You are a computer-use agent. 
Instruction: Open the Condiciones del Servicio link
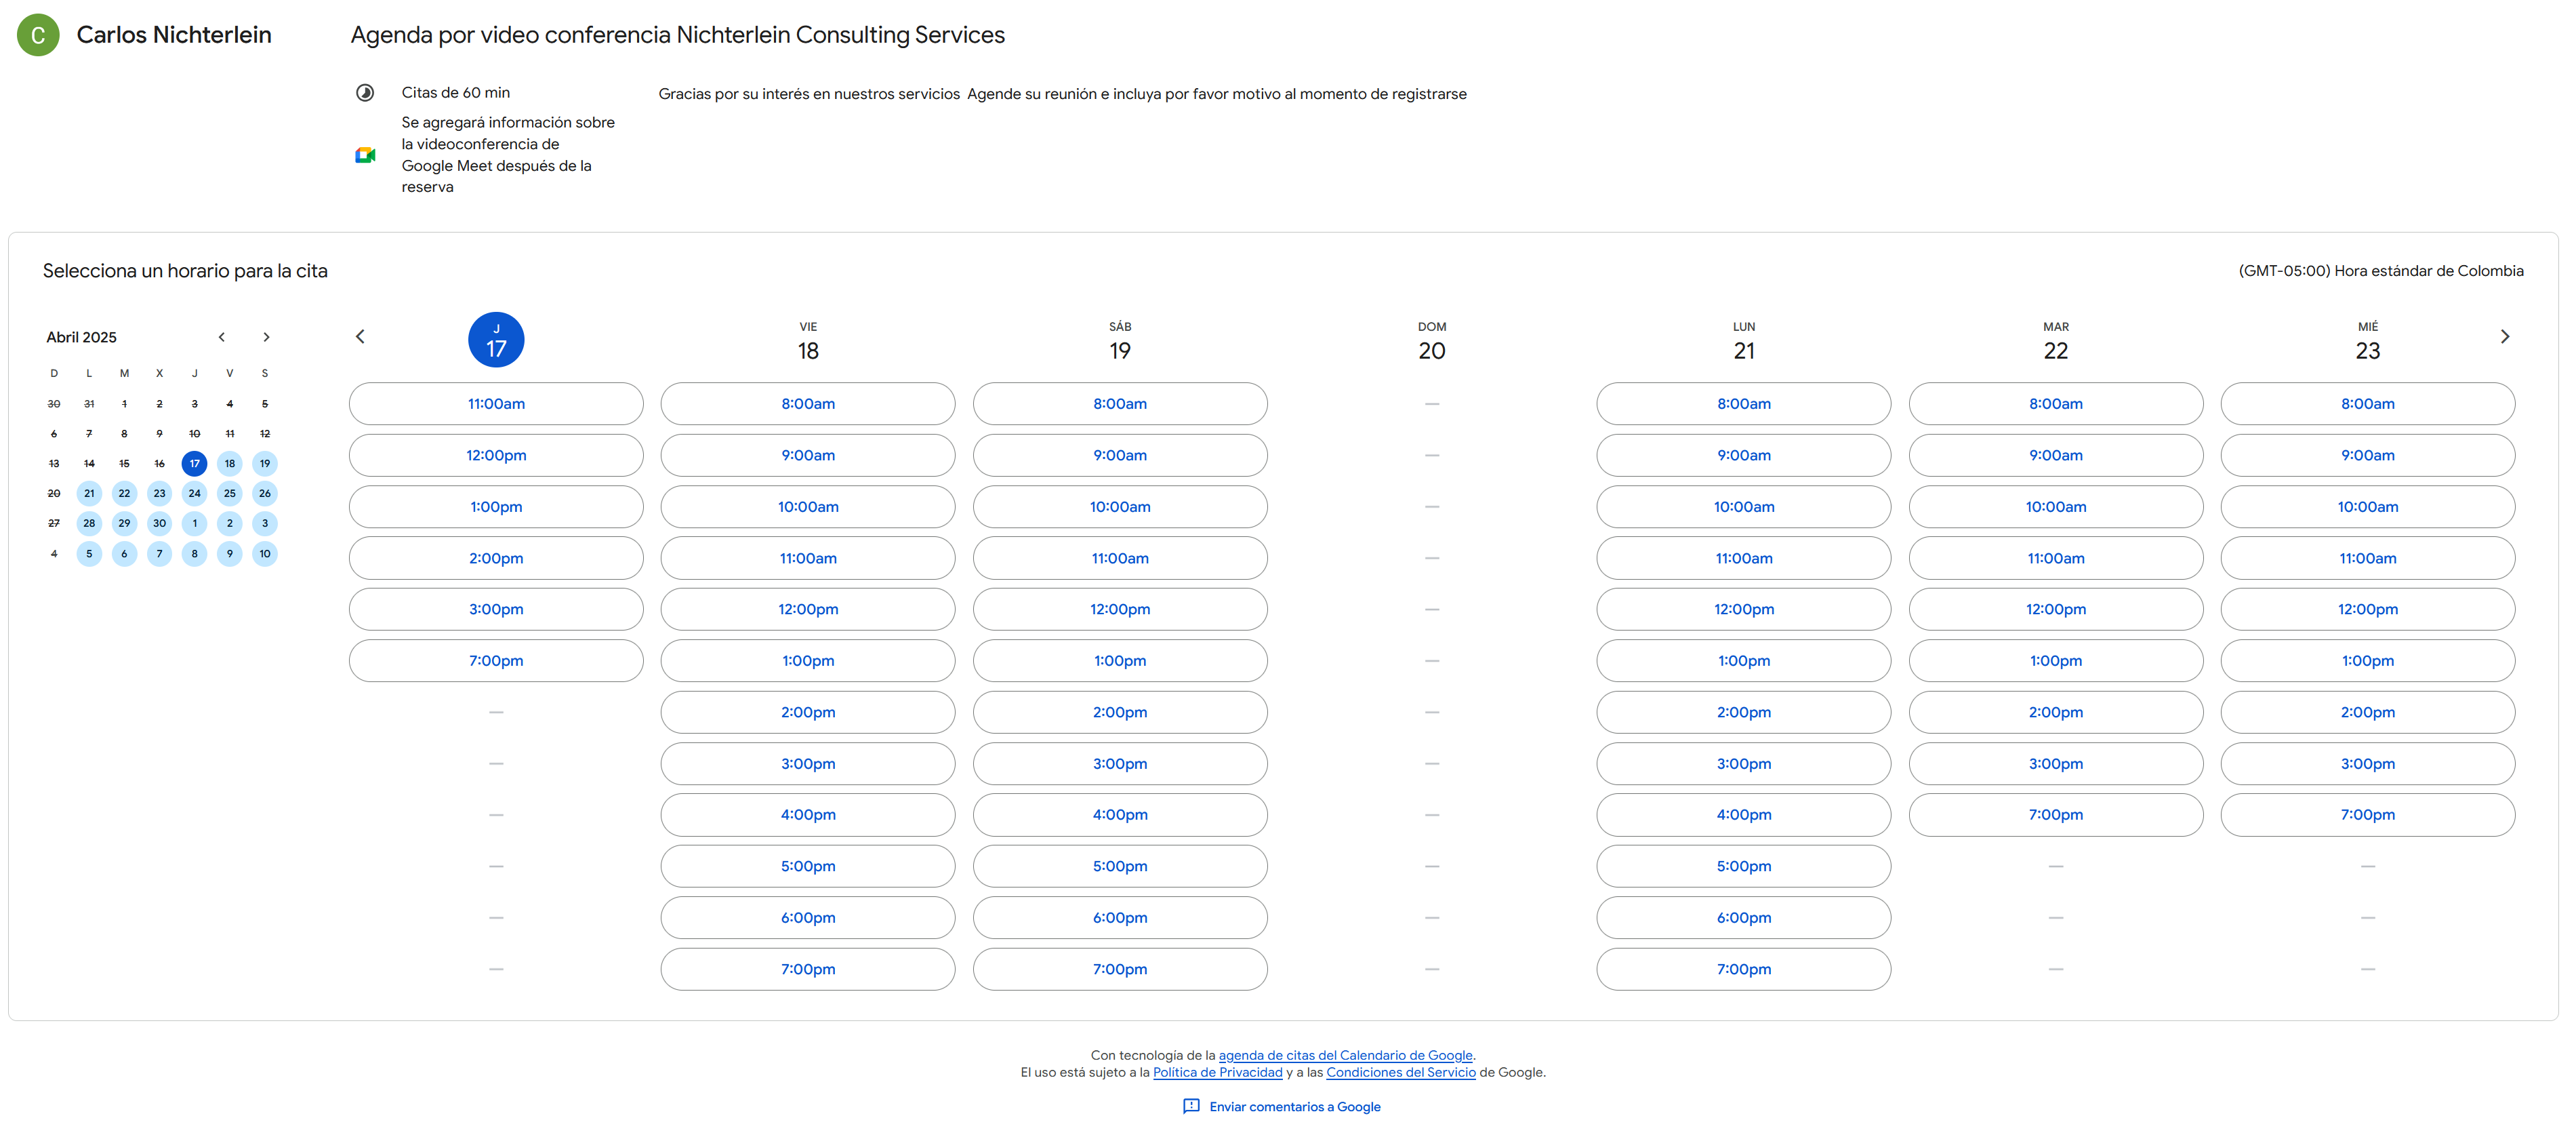pos(1400,1073)
